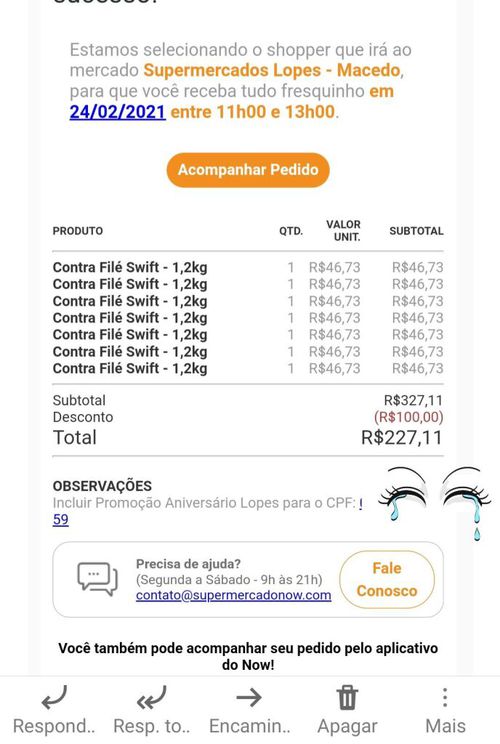Tap the reply-all double arrow icon

(x=151, y=698)
